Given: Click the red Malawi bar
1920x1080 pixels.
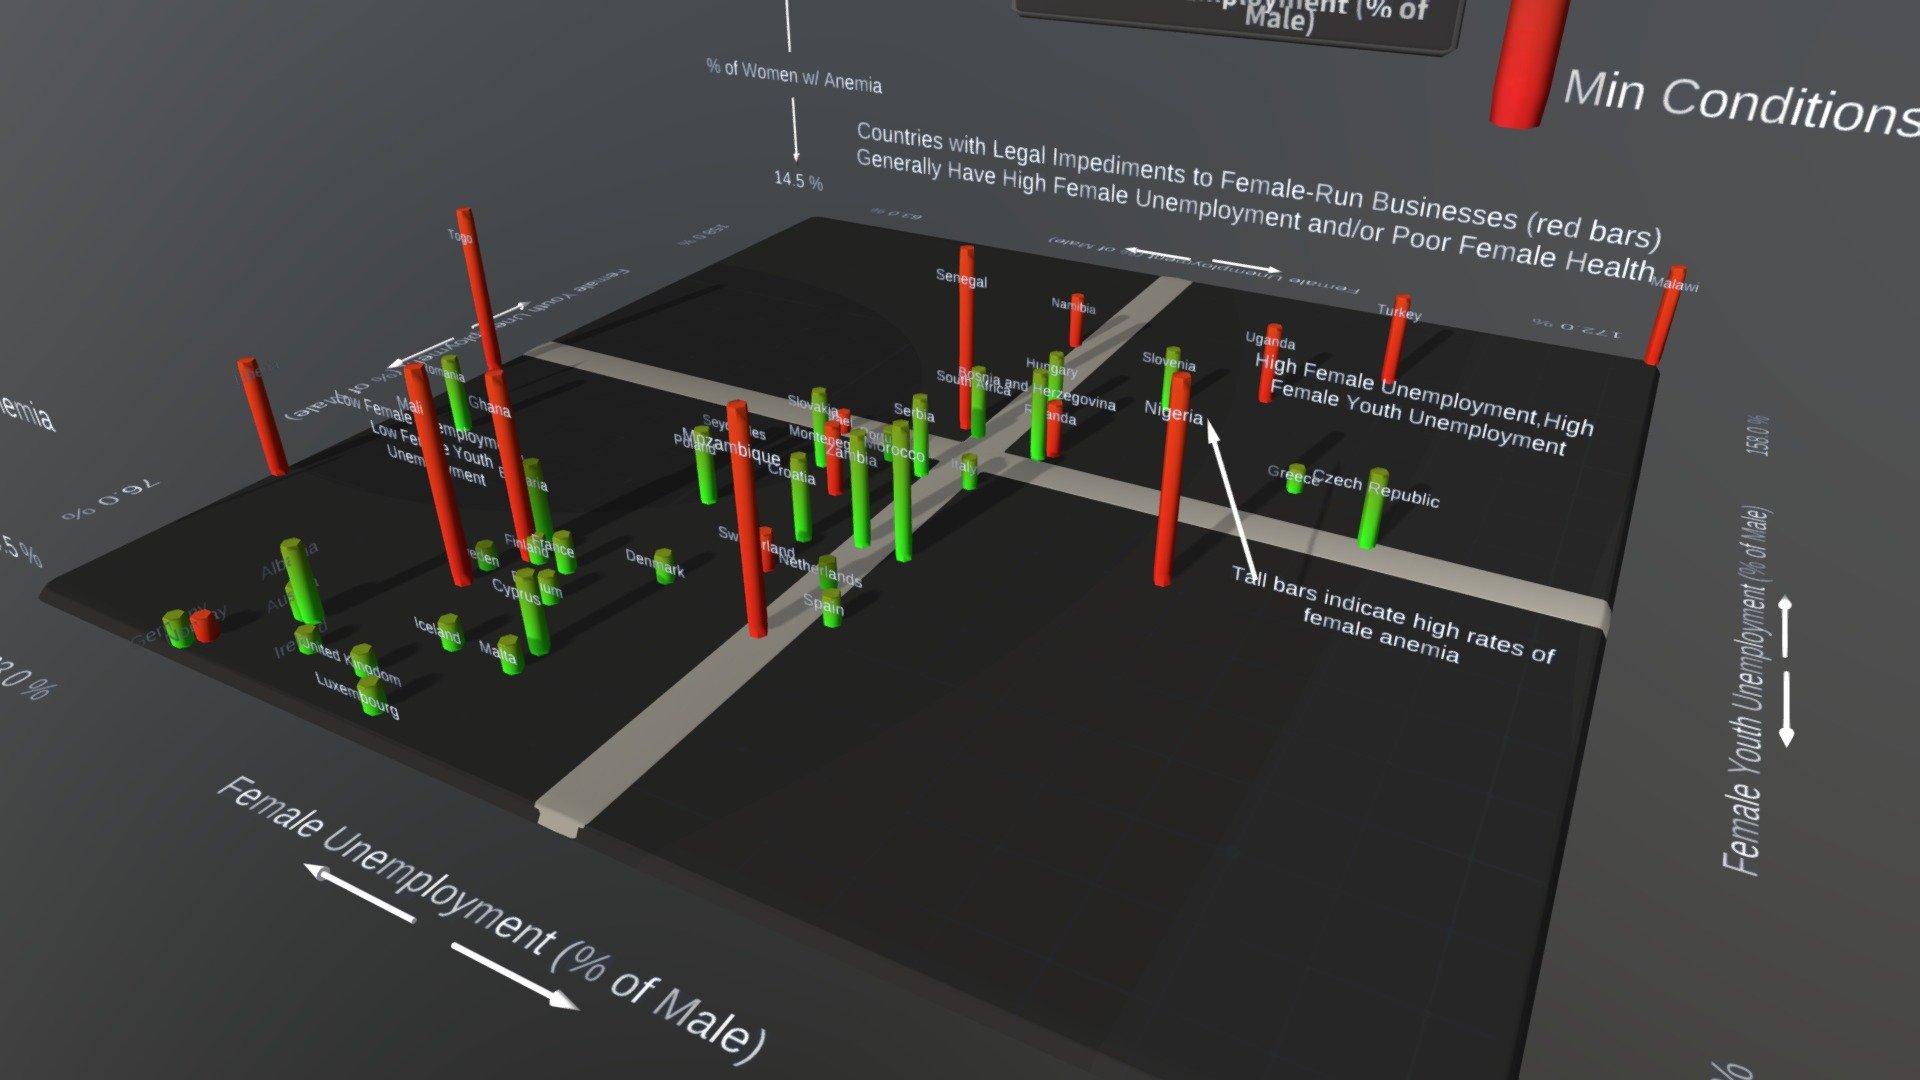Looking at the screenshot, I should (x=1665, y=315).
